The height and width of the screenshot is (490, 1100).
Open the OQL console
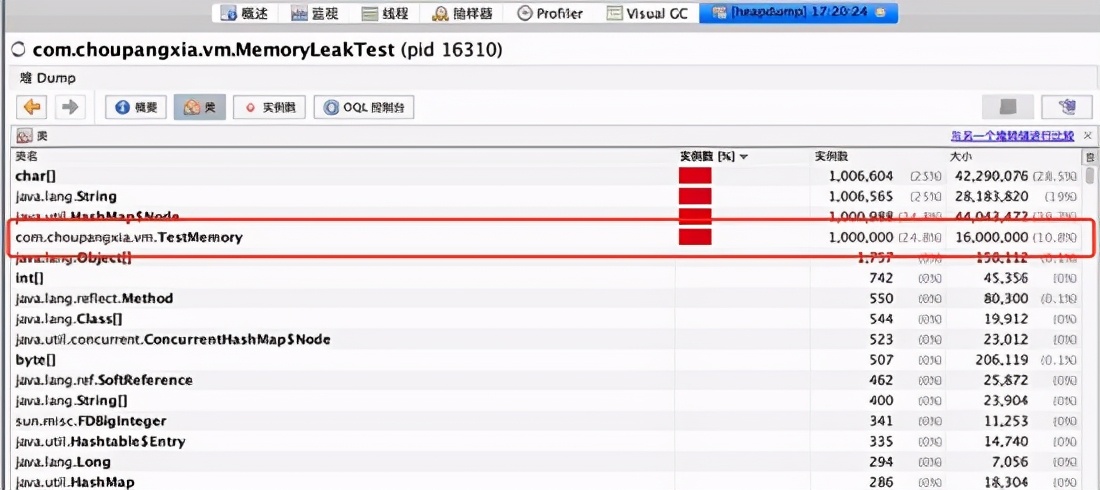point(363,107)
